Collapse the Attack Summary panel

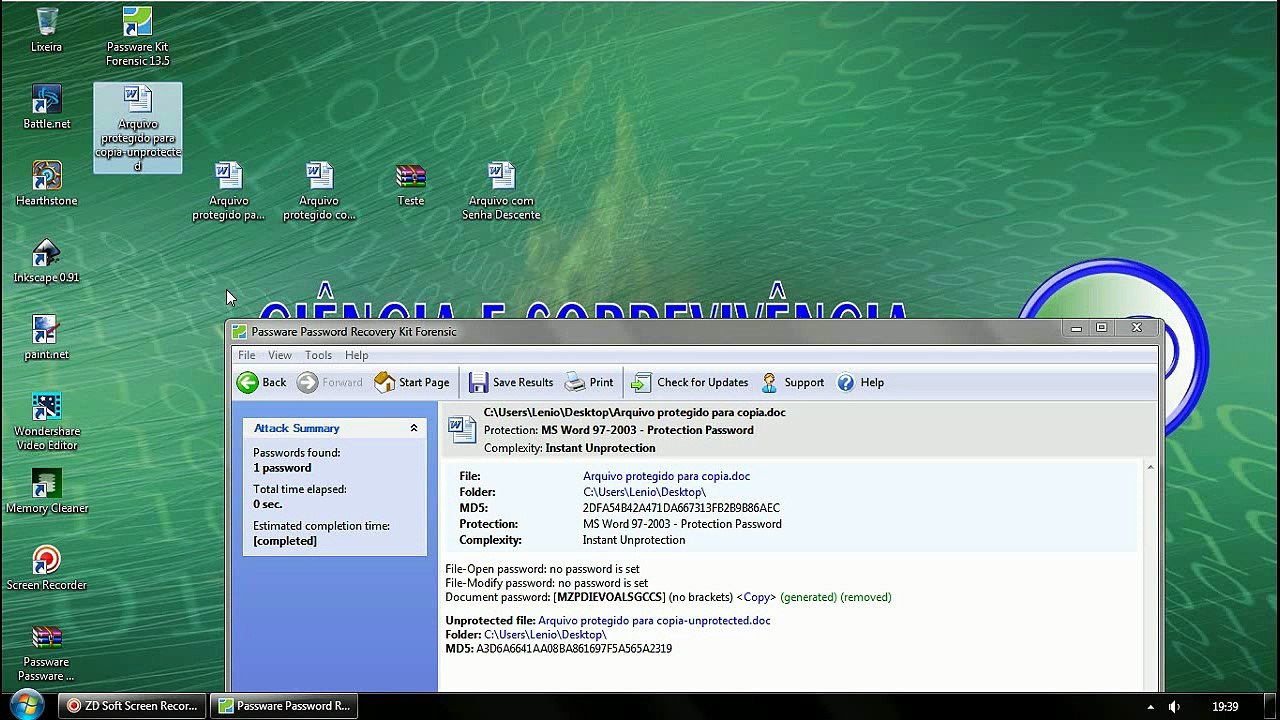click(413, 428)
